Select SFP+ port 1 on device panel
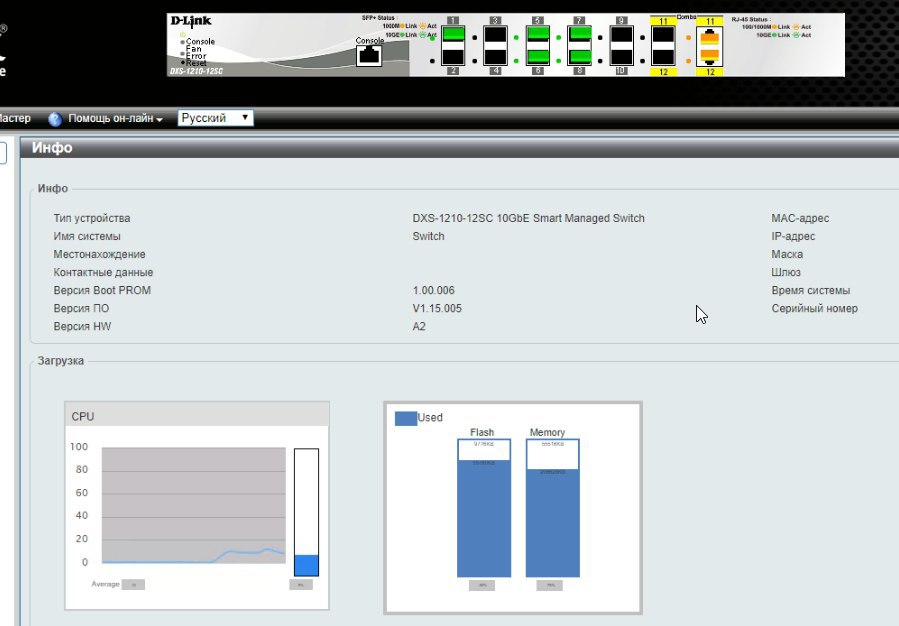This screenshot has width=899, height=626. point(453,34)
